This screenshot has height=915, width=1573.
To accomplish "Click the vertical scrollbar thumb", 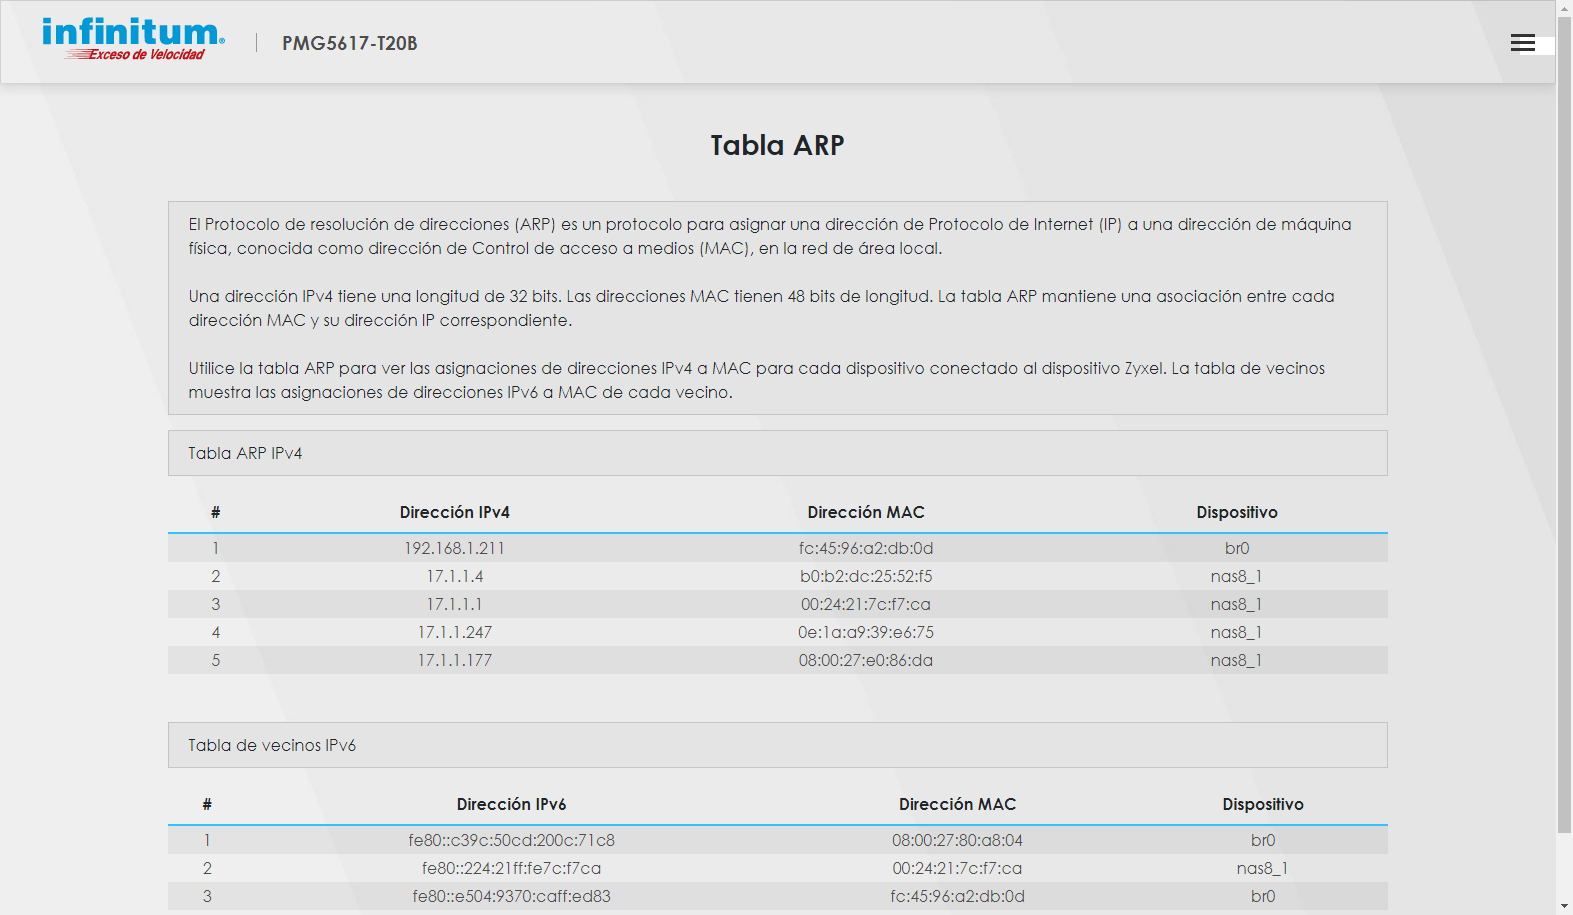I will [1564, 420].
